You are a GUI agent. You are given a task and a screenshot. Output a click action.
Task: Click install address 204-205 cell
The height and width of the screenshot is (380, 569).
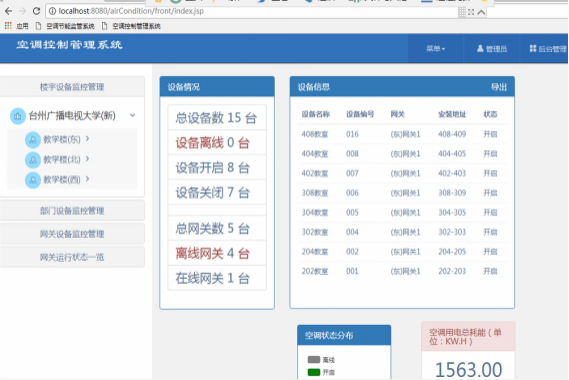tap(452, 252)
